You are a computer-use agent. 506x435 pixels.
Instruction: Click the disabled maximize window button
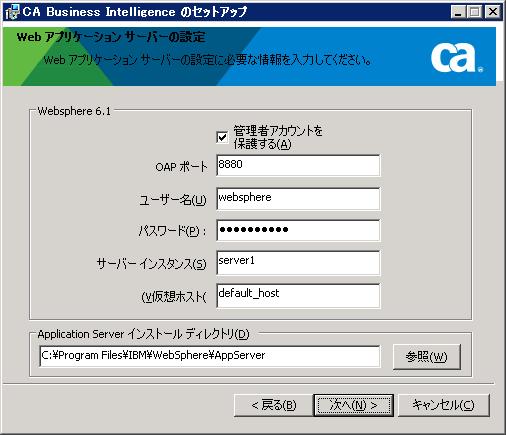474,12
